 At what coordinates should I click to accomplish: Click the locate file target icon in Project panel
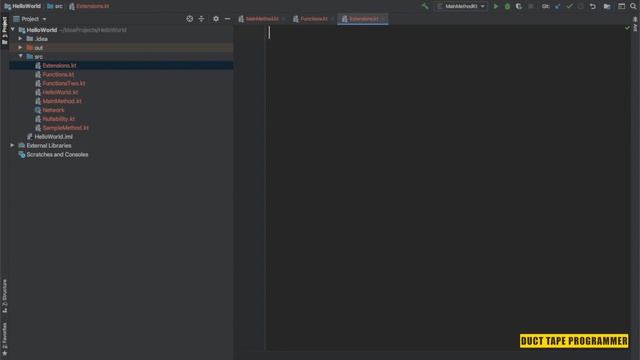[x=189, y=19]
